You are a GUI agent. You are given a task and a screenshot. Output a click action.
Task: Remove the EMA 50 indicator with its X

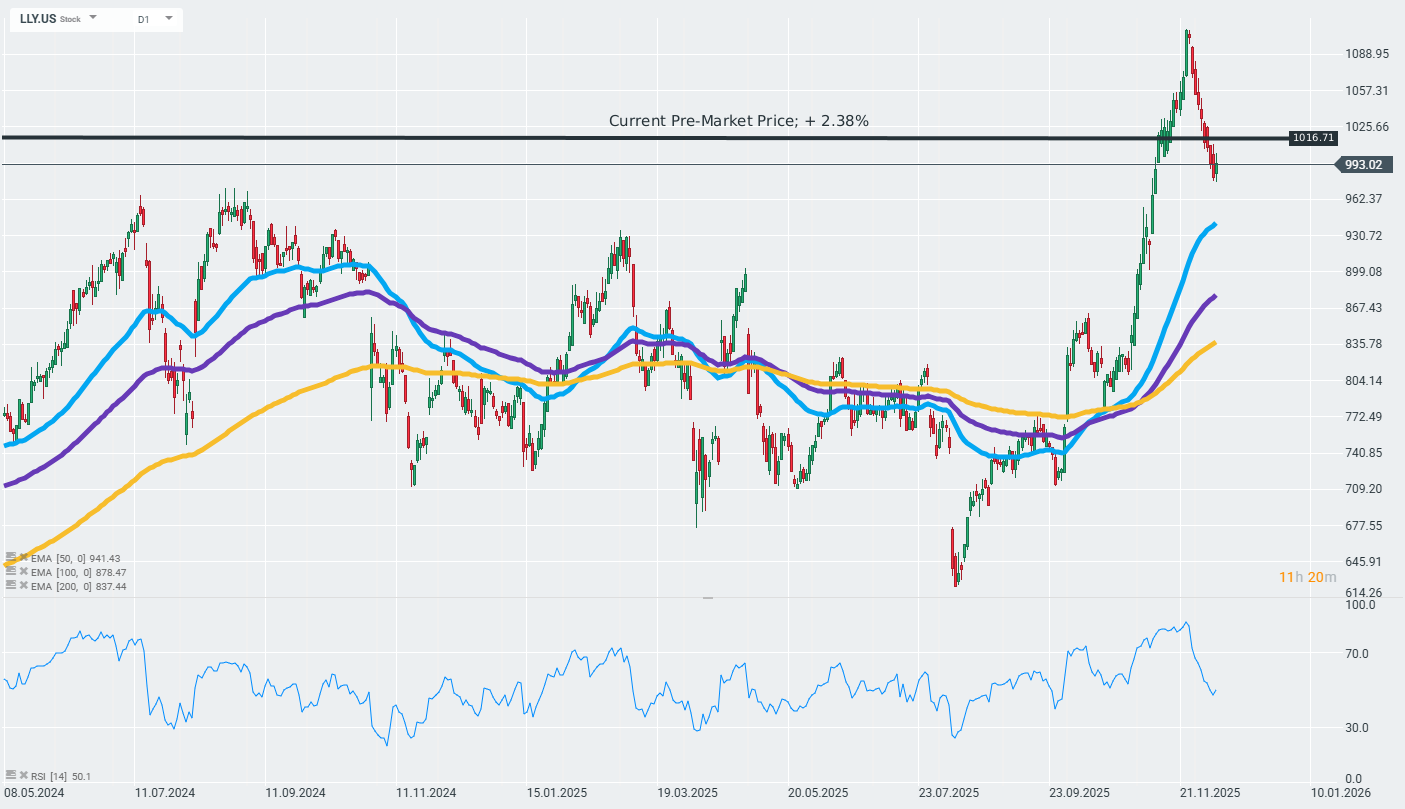click(24, 558)
